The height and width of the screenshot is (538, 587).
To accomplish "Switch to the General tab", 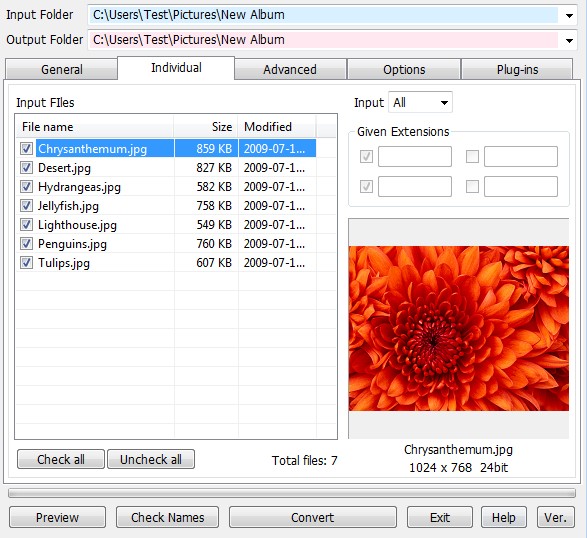I will coord(62,69).
